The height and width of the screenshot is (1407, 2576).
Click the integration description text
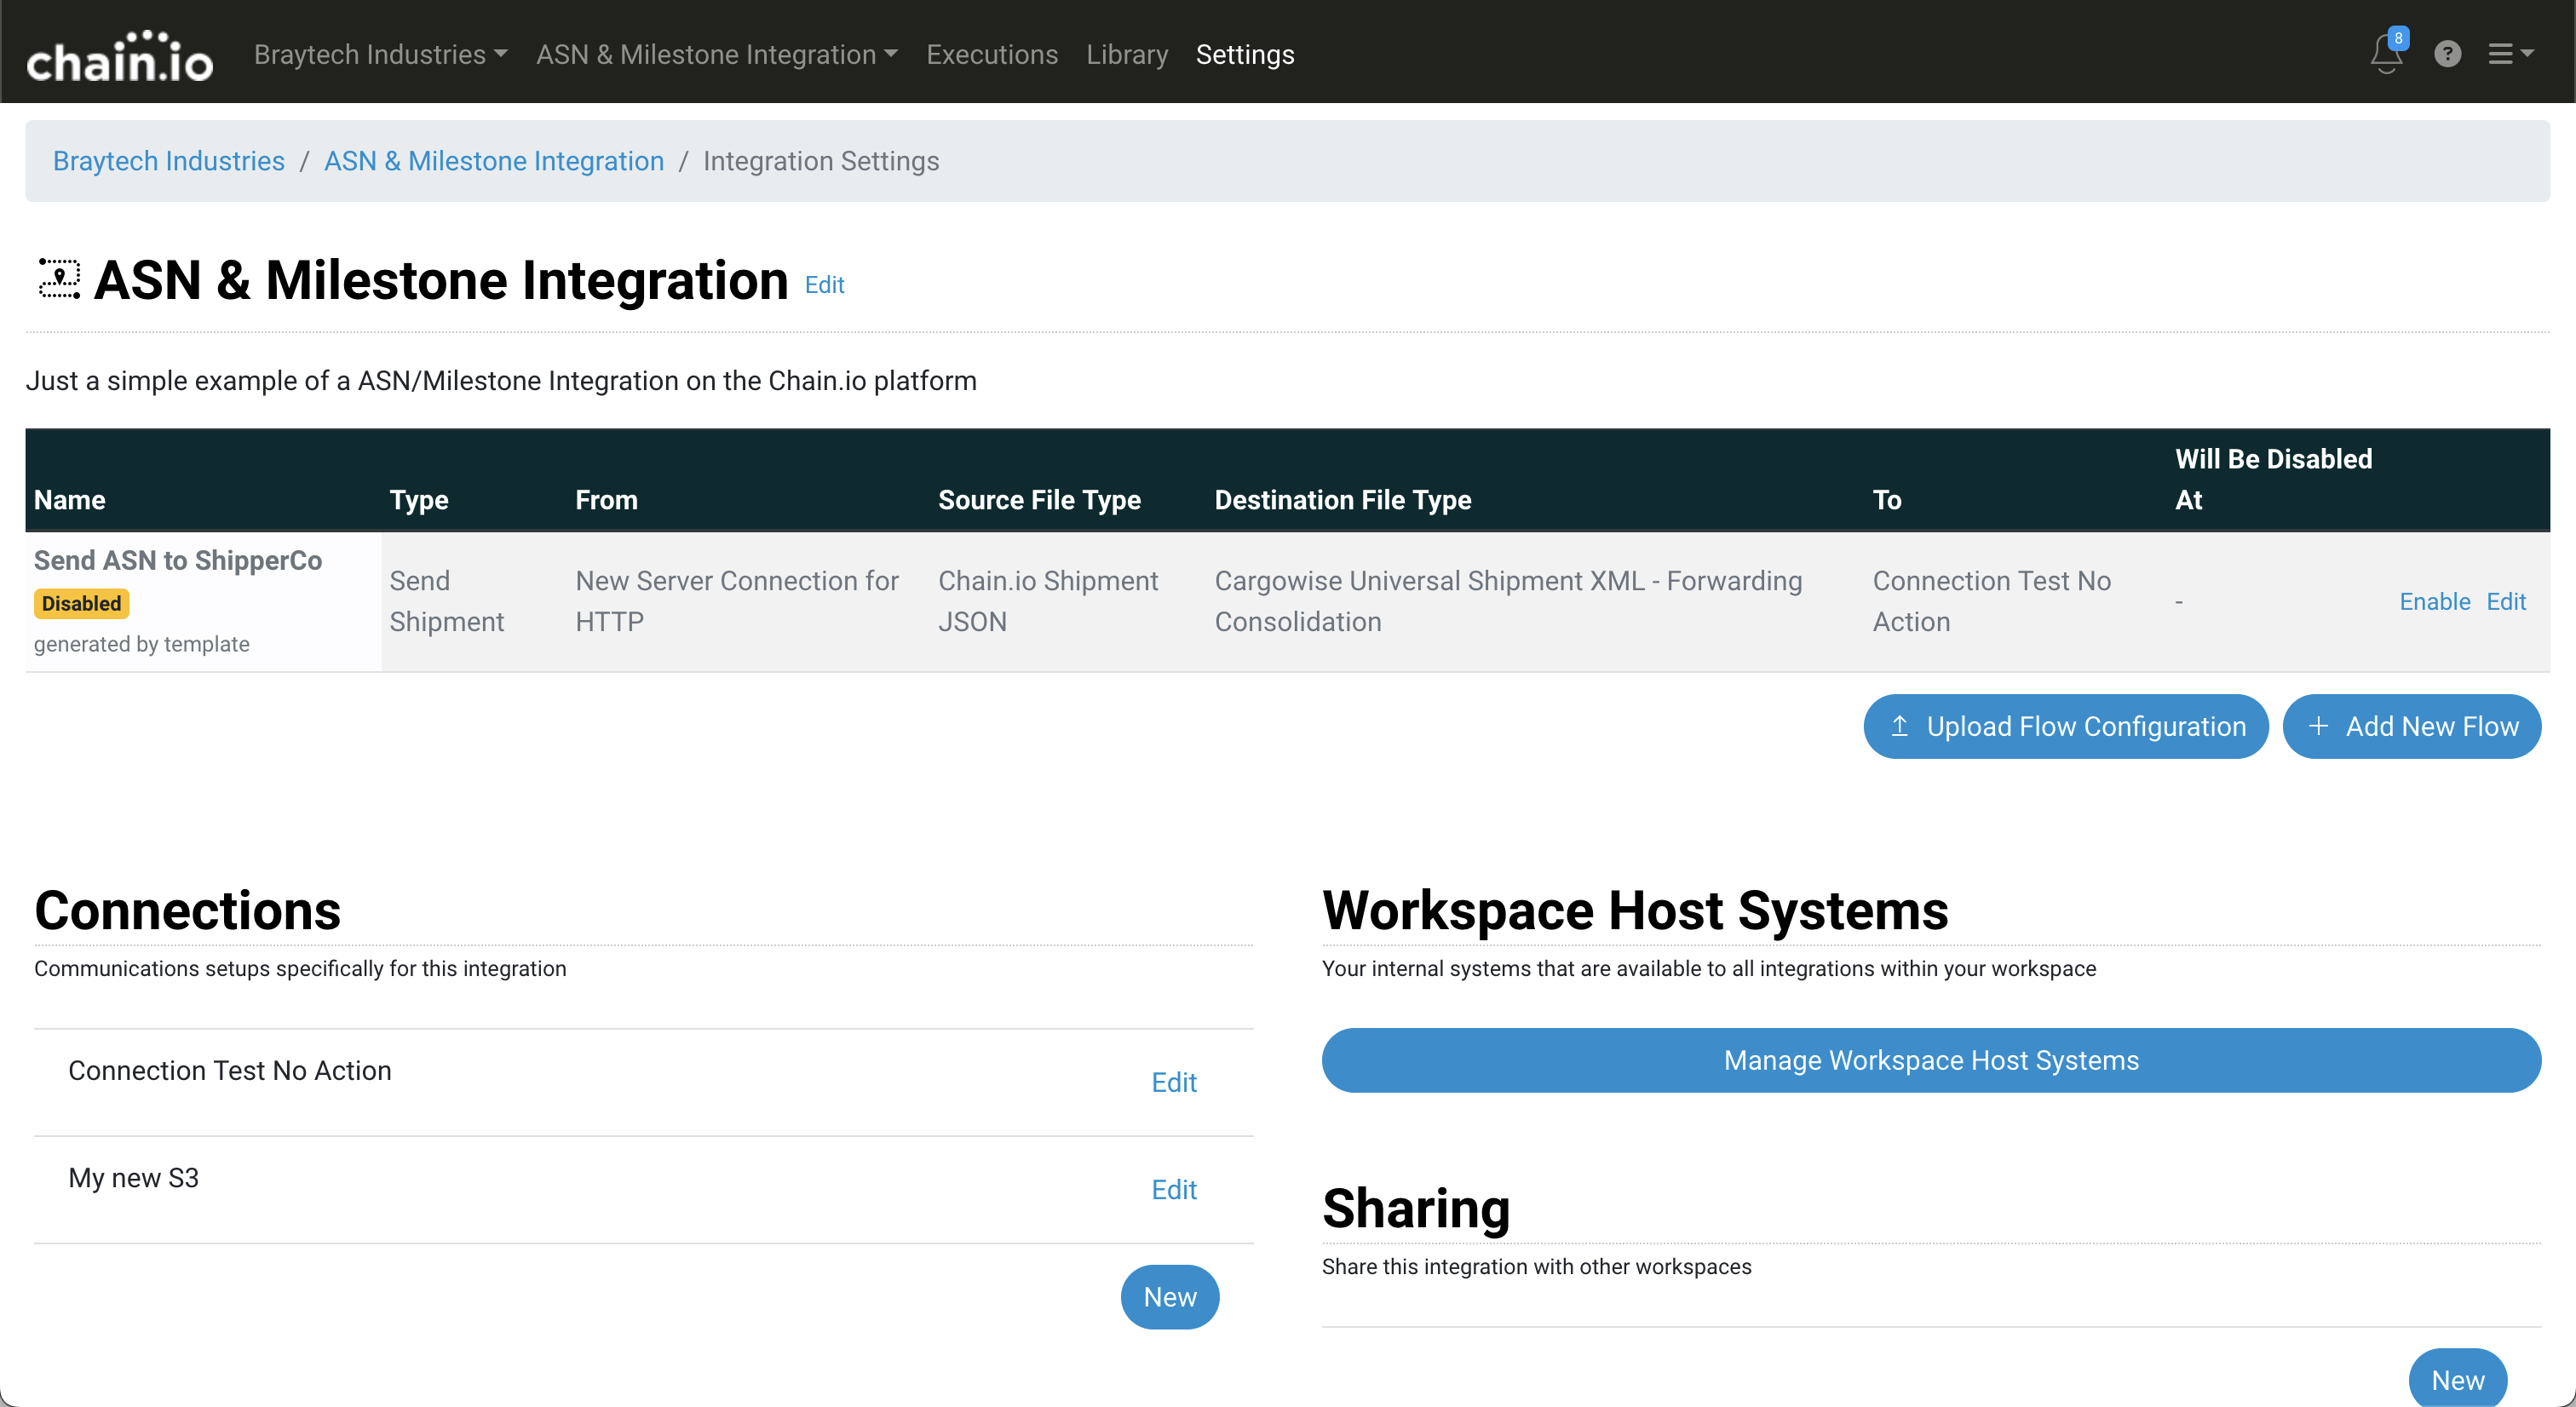501,381
